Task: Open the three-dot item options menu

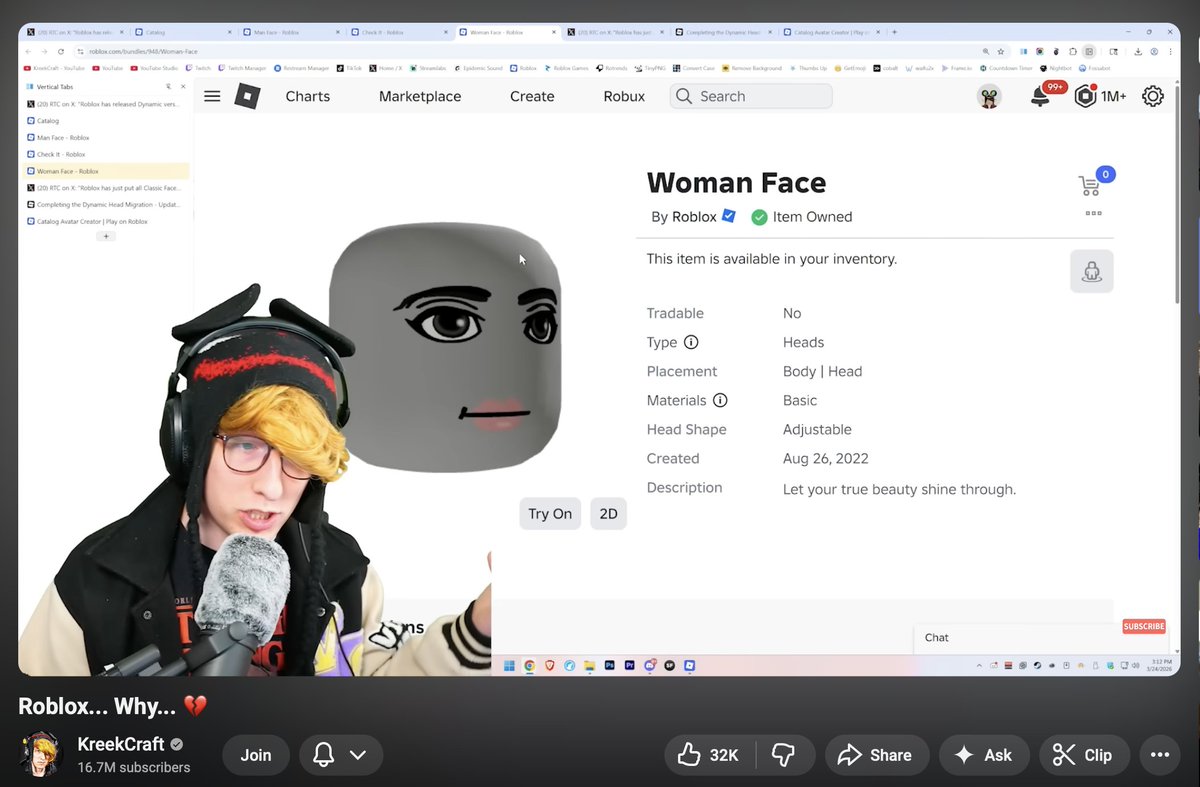Action: coord(1093,213)
